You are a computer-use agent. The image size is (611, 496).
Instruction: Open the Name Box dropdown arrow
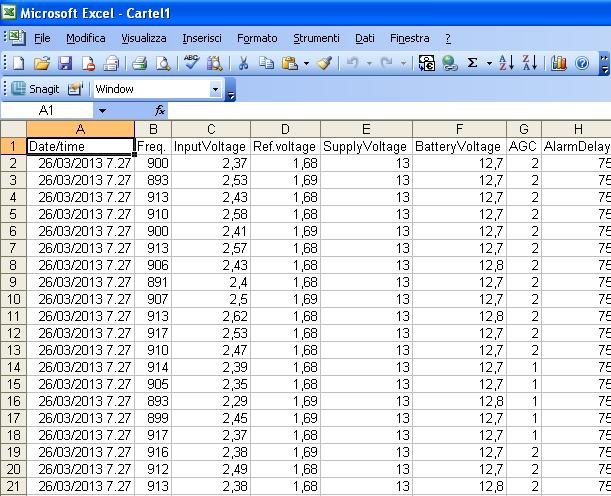[101, 110]
